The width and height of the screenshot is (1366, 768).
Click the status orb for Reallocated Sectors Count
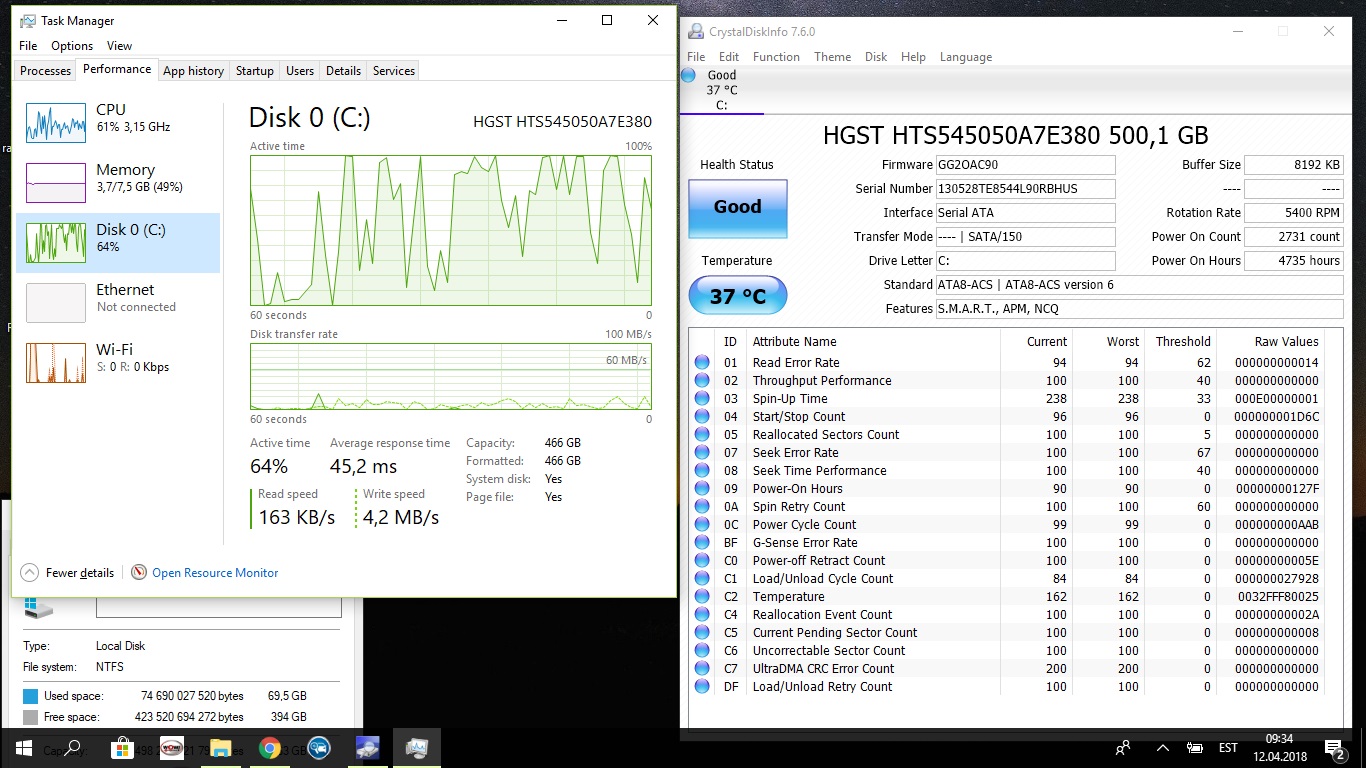click(702, 435)
